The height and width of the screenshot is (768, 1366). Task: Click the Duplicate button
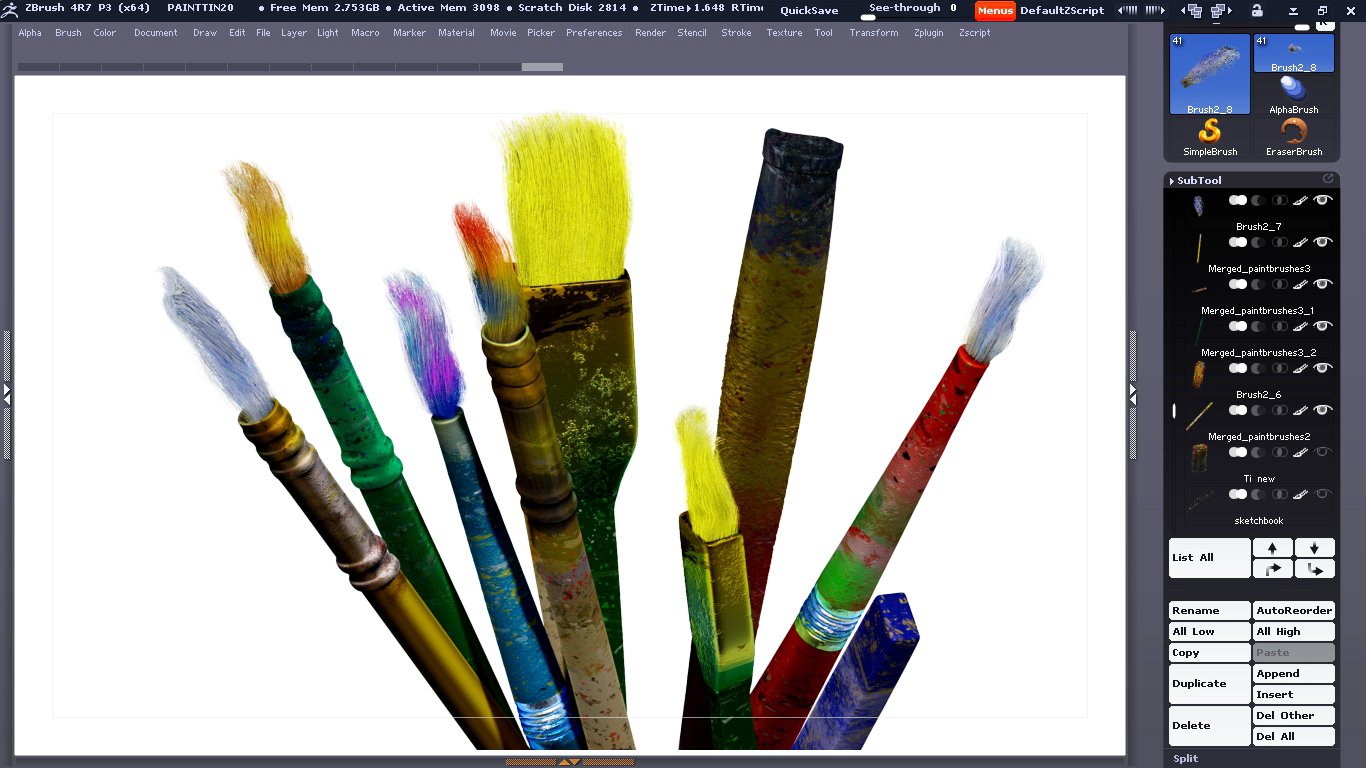click(x=1209, y=684)
